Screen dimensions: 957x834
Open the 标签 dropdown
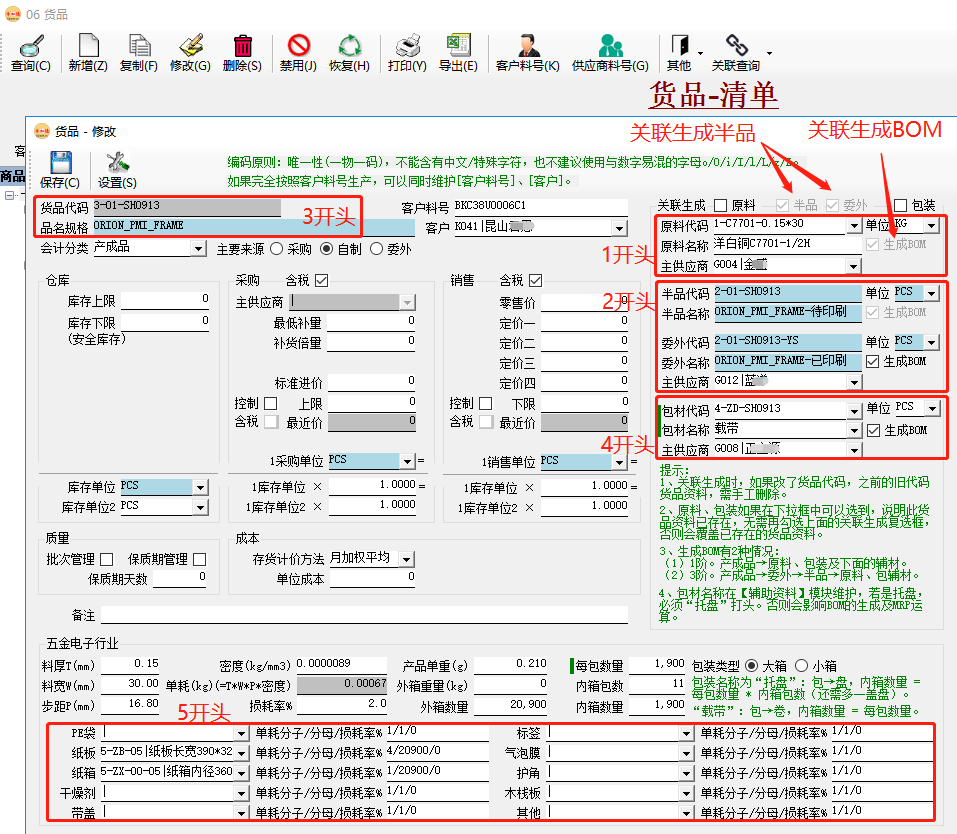click(687, 733)
